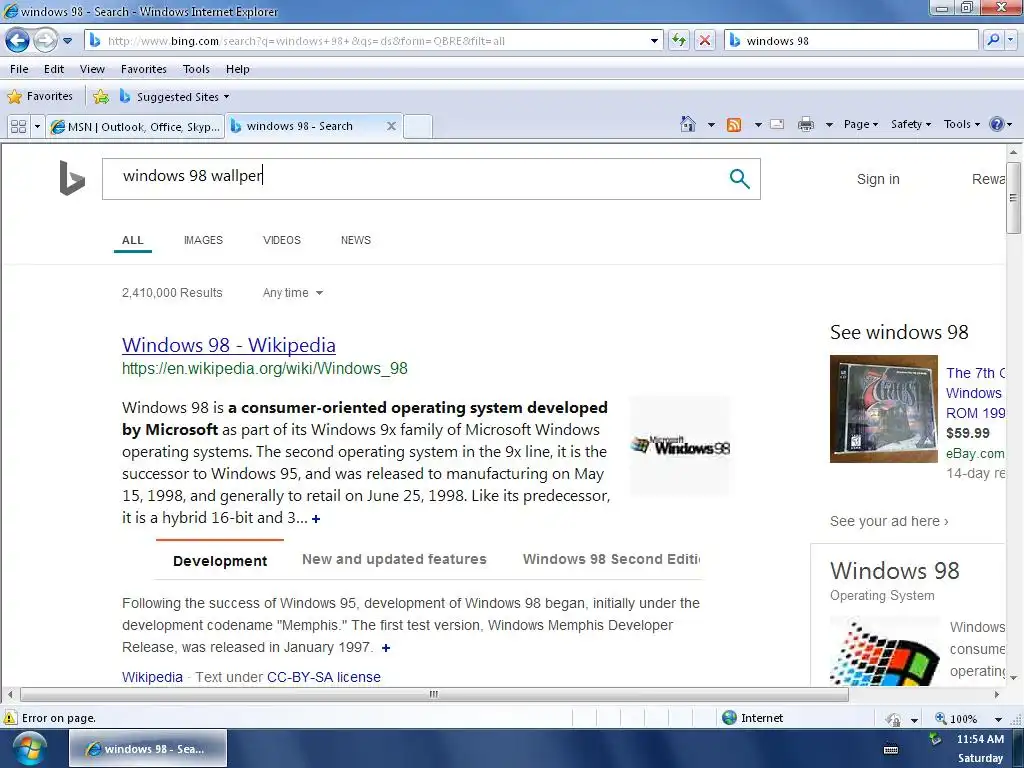Switch to the IMAGES results tab

(203, 240)
